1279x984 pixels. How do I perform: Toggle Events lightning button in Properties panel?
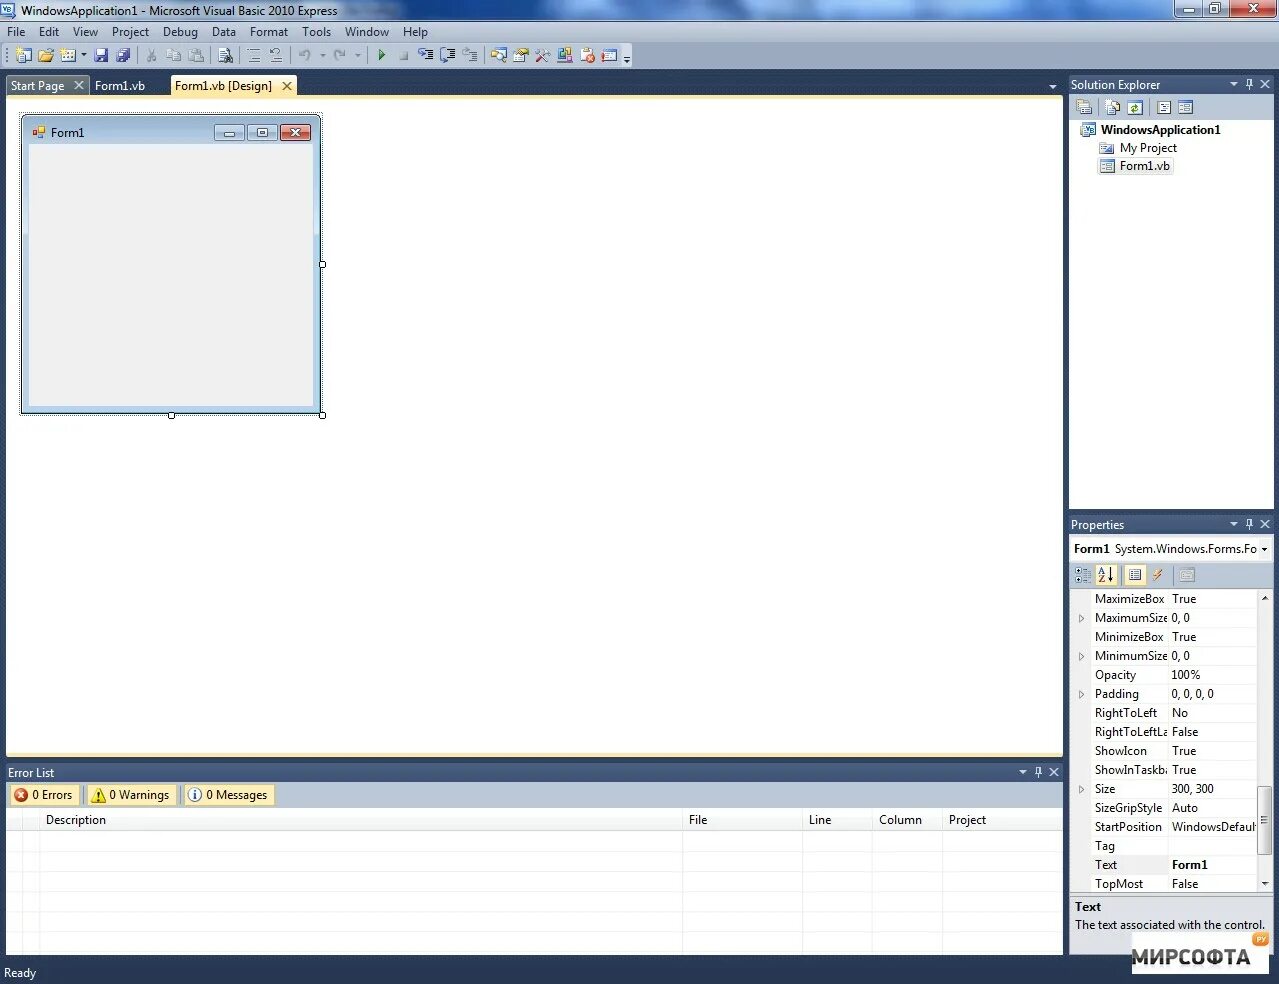pos(1158,575)
